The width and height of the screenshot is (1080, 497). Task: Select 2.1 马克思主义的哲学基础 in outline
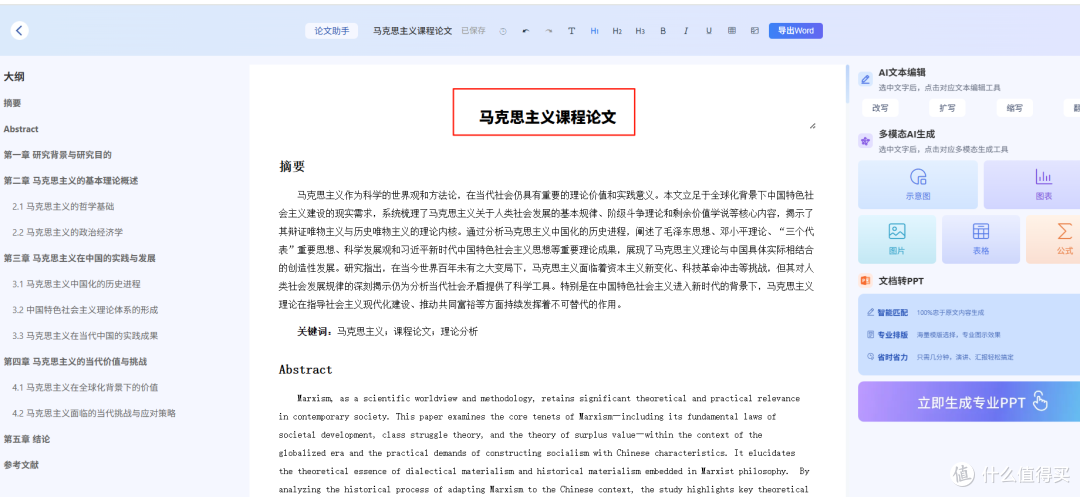pyautogui.click(x=63, y=207)
